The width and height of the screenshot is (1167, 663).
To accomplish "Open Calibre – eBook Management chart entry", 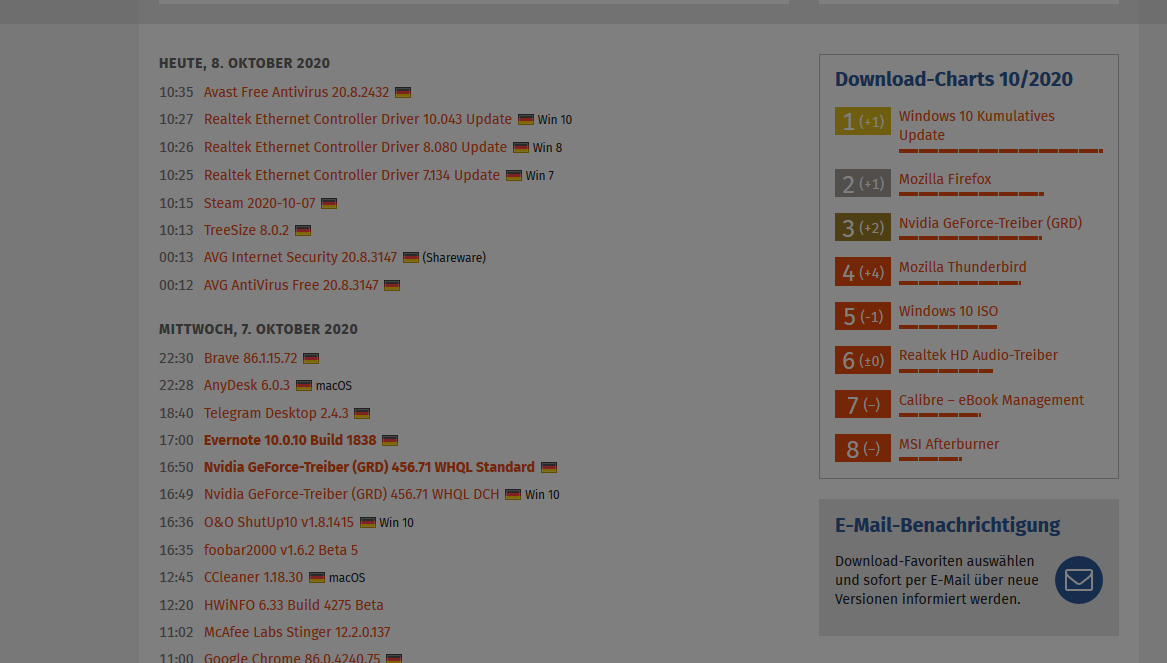I will tap(991, 400).
